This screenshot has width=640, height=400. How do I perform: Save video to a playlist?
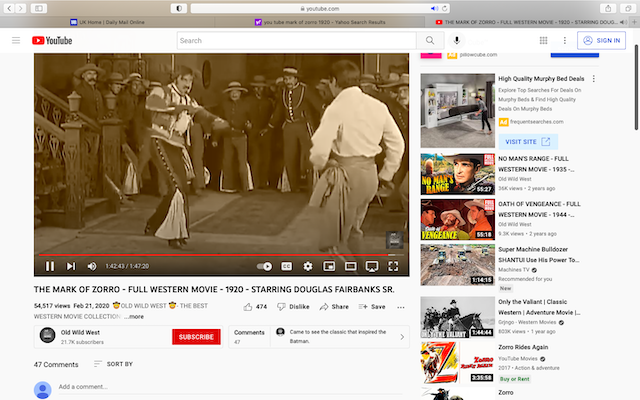click(371, 307)
